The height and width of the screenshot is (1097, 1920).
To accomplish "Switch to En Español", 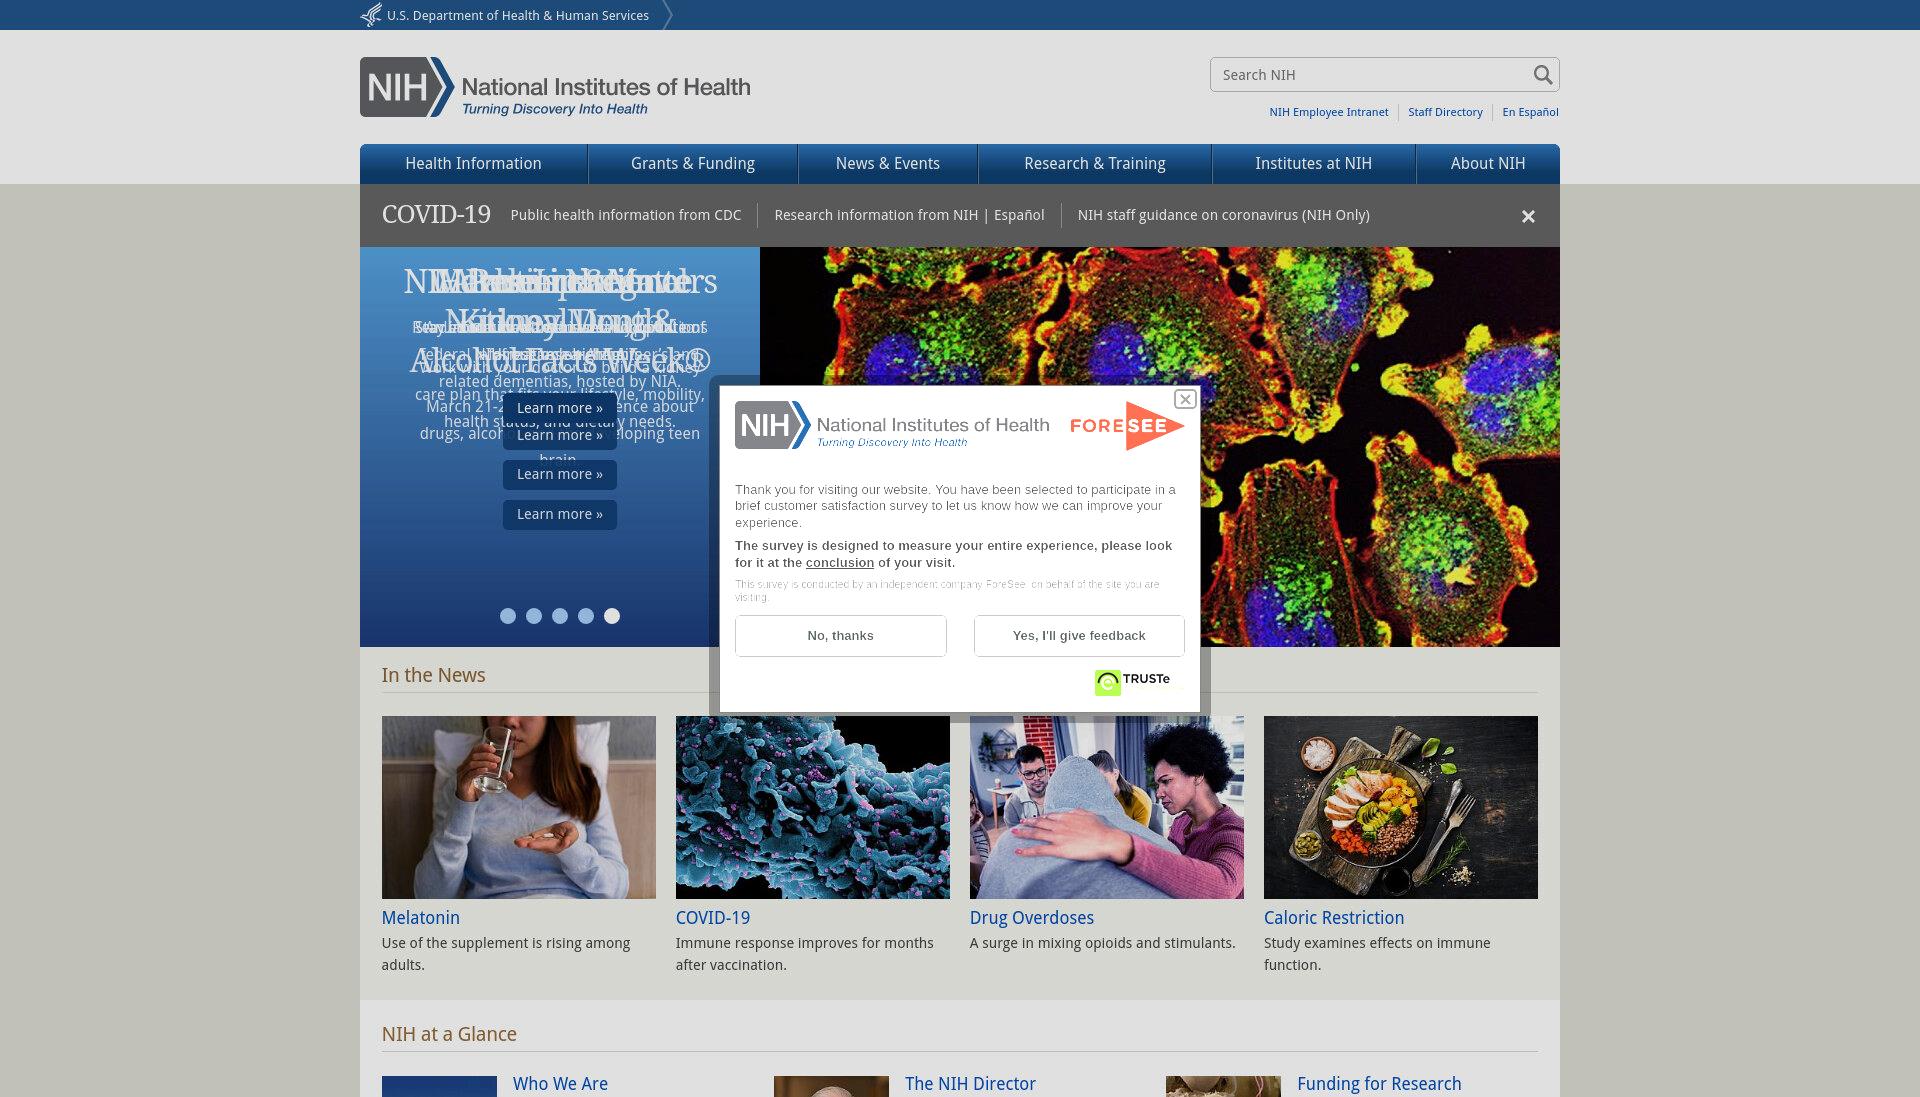I will pos(1530,112).
